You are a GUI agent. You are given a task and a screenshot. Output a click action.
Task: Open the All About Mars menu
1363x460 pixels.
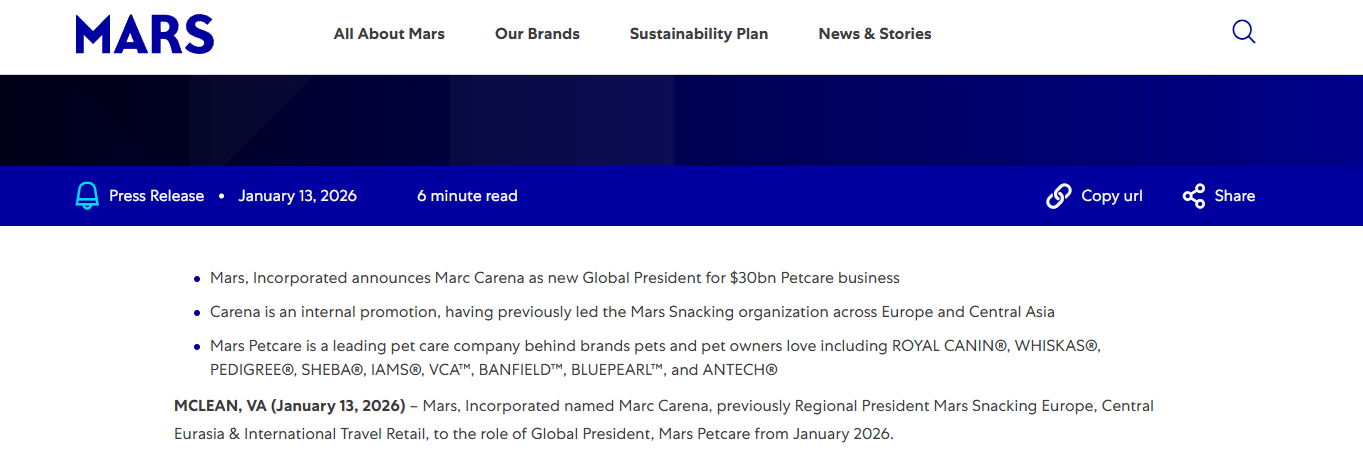pos(389,34)
